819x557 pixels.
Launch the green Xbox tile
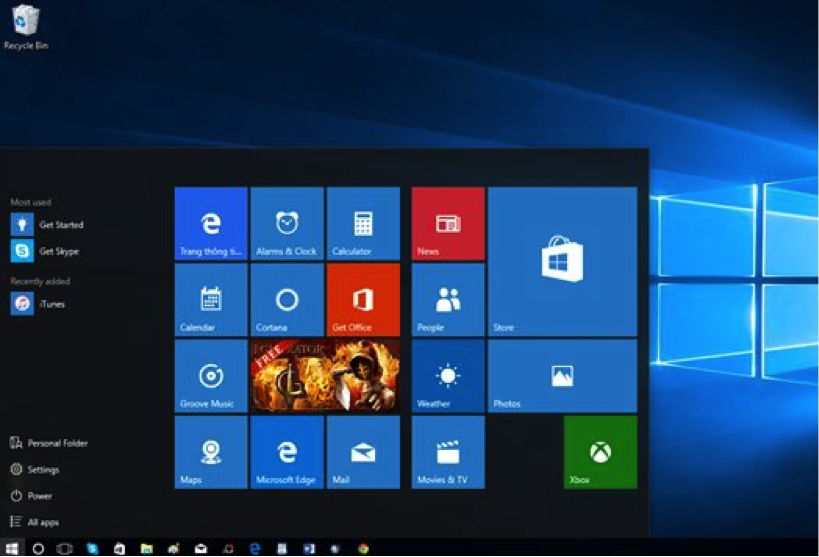point(600,452)
